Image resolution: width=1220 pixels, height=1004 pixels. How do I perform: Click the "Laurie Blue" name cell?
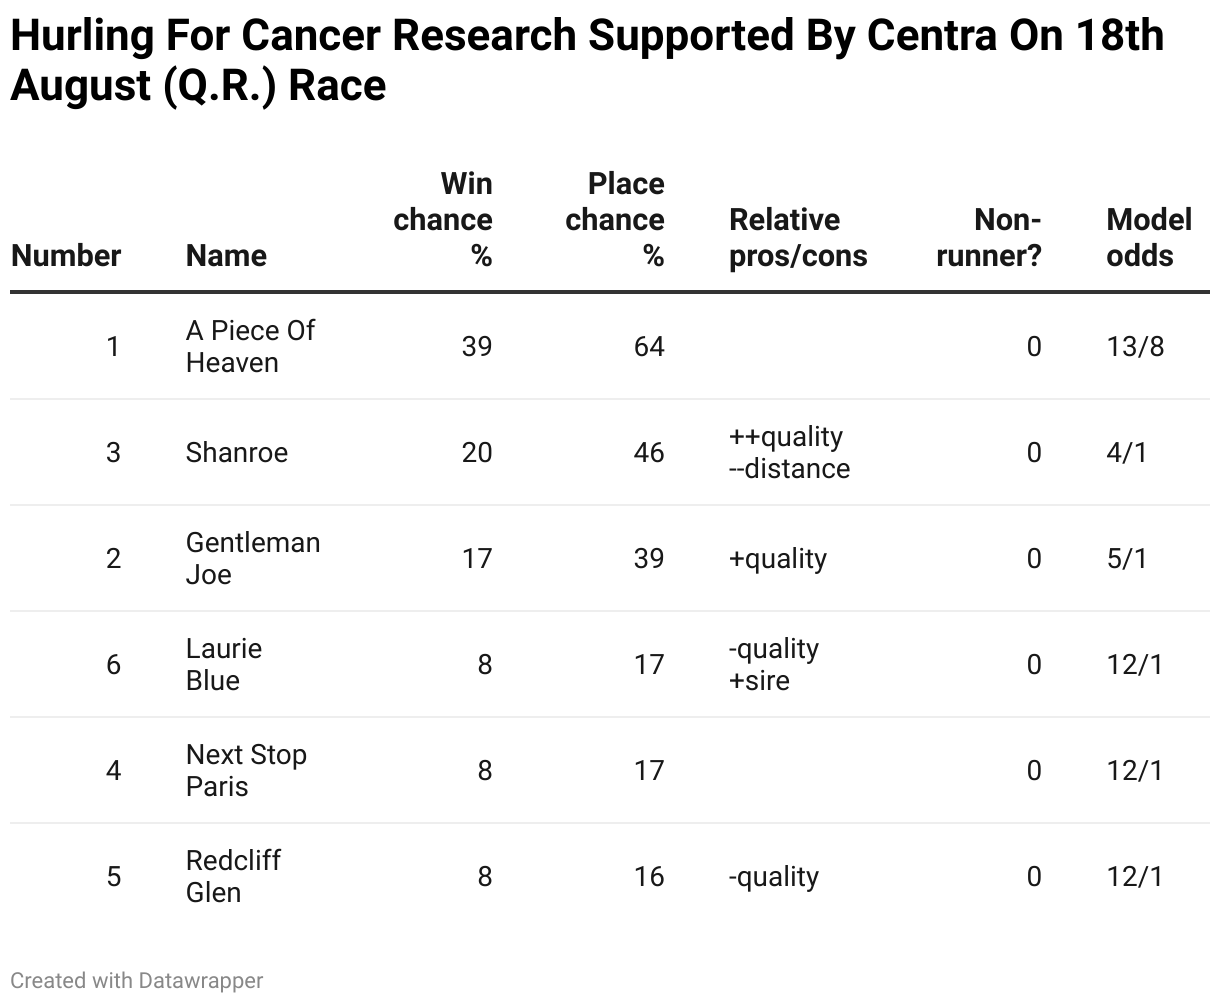[x=224, y=664]
